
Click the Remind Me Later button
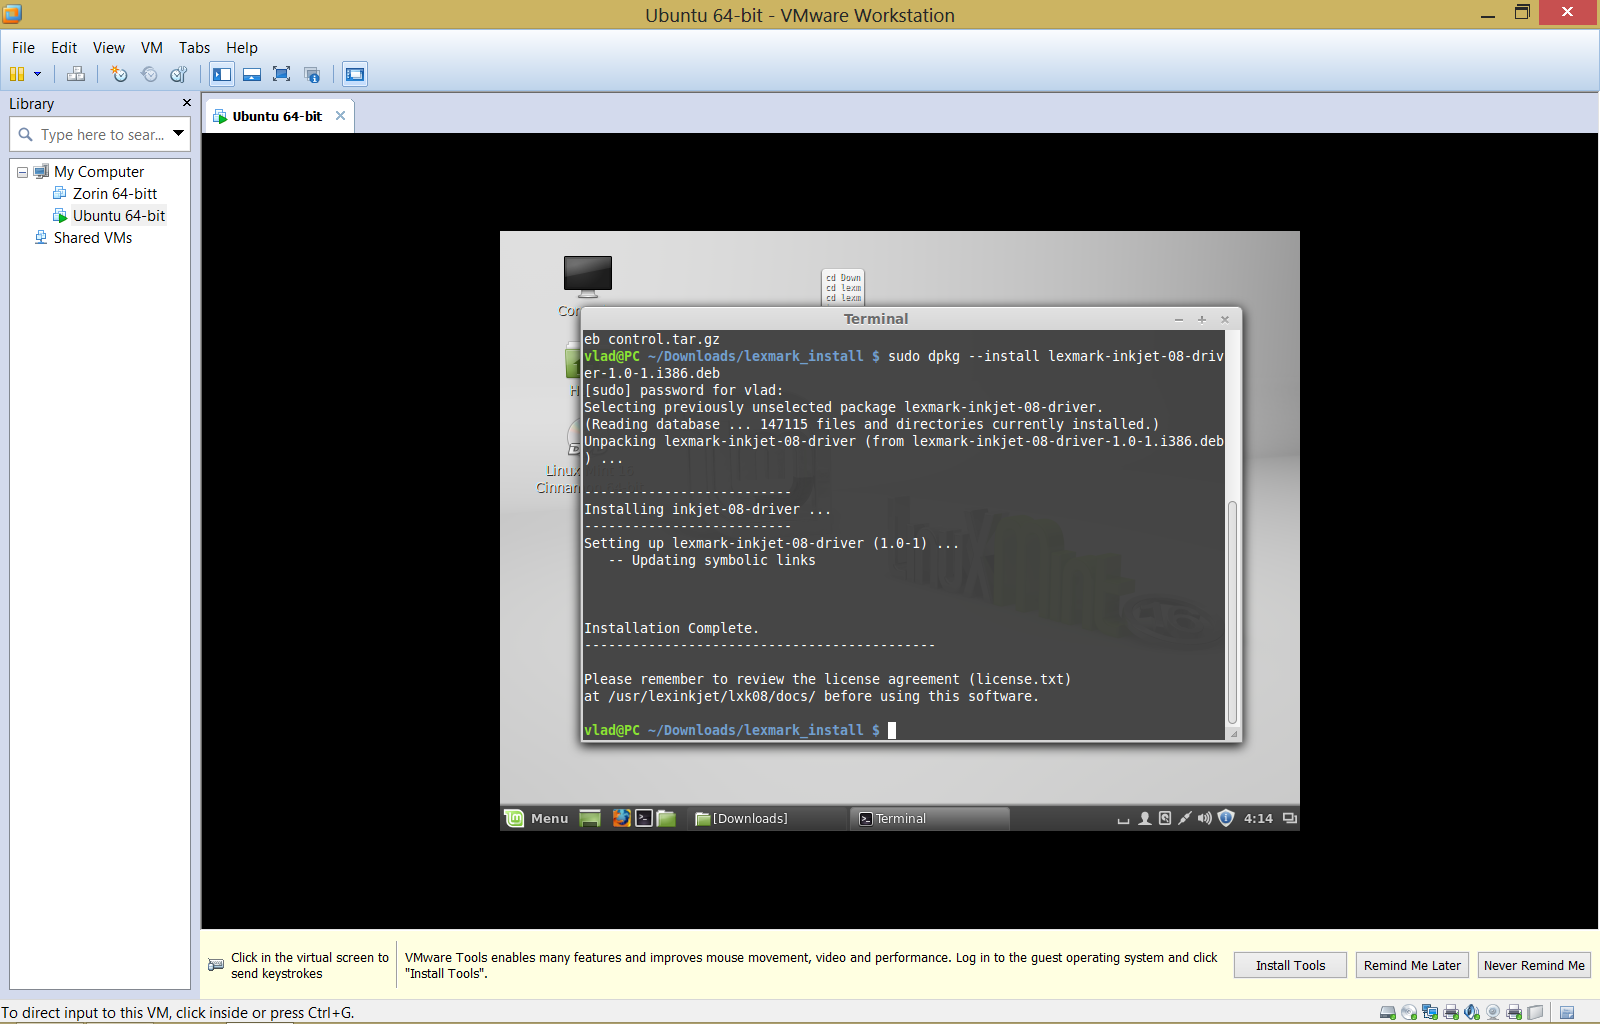pyautogui.click(x=1412, y=965)
